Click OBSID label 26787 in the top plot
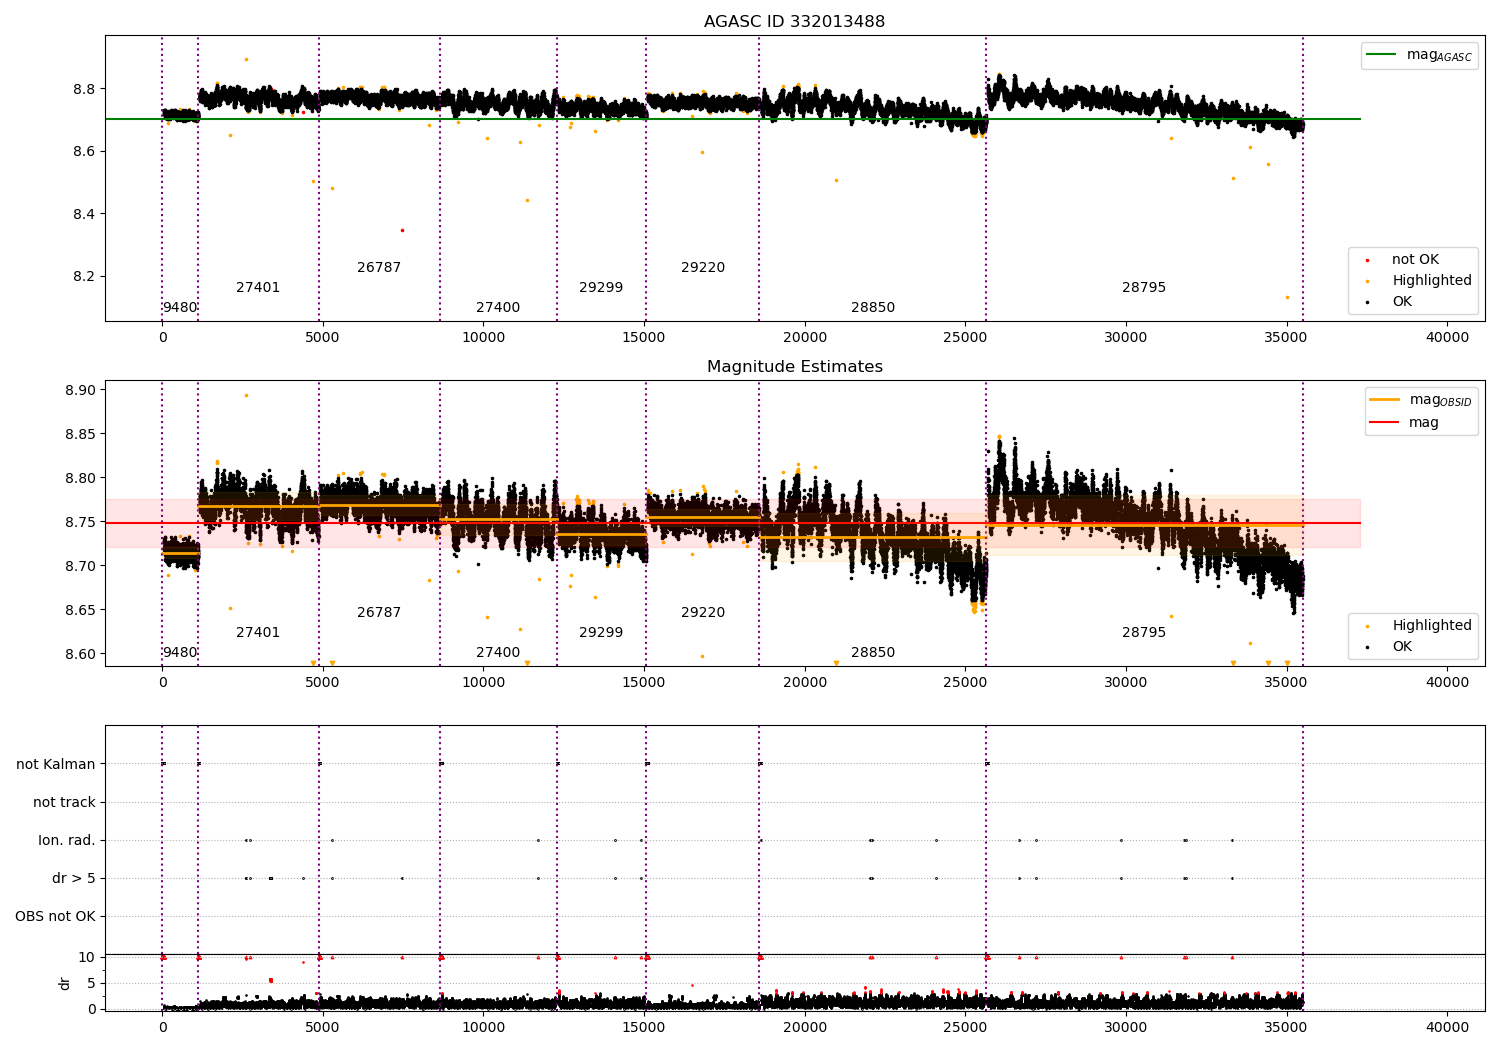1500x1050 pixels. pyautogui.click(x=379, y=267)
